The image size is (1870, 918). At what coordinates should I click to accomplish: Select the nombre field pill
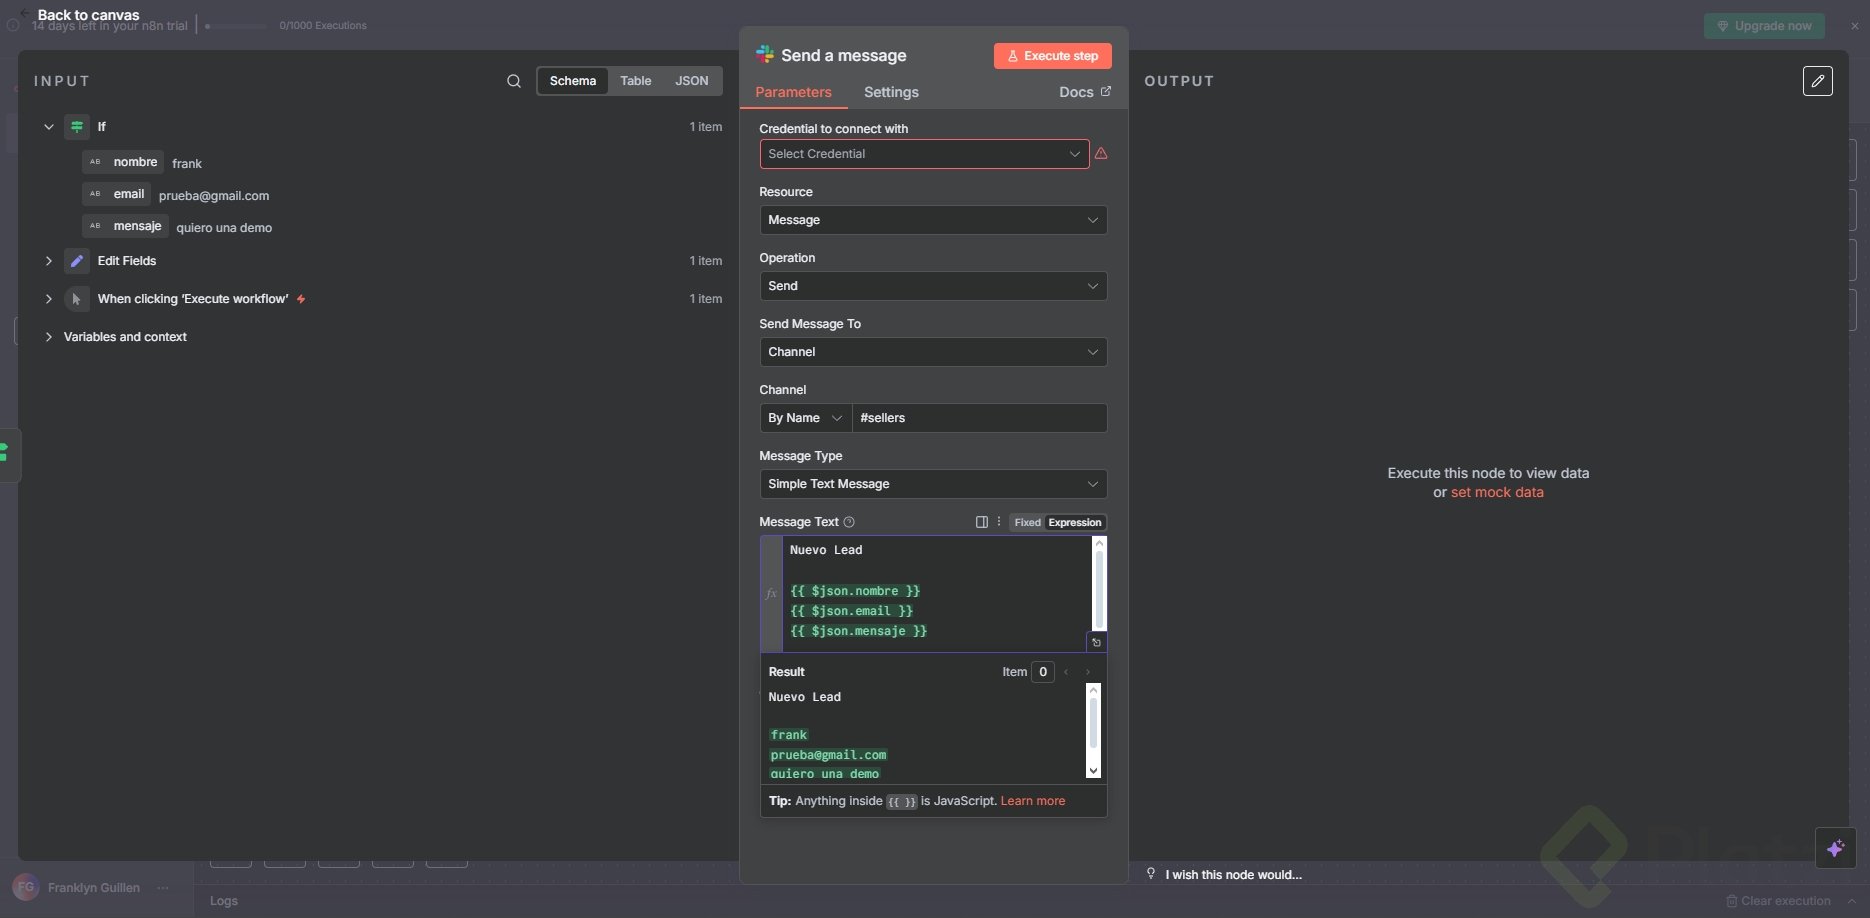(123, 162)
